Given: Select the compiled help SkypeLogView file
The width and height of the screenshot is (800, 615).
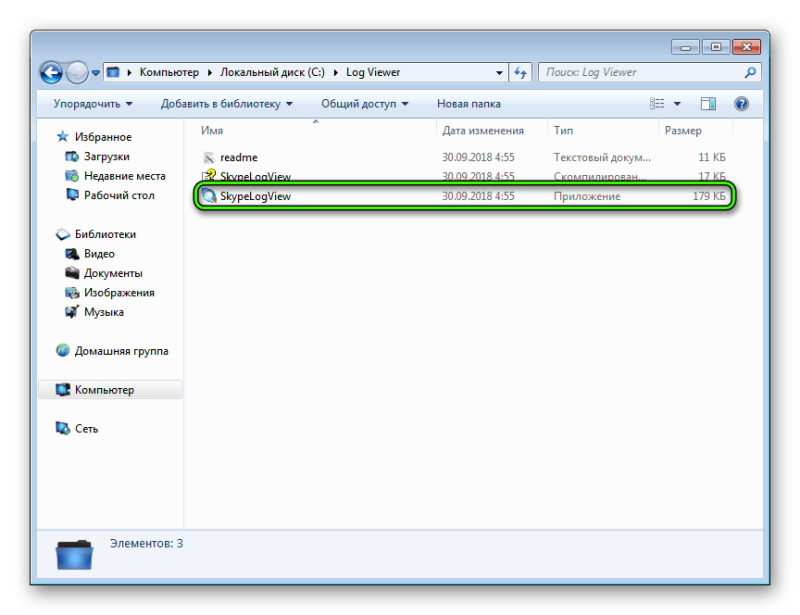Looking at the screenshot, I should pyautogui.click(x=255, y=176).
